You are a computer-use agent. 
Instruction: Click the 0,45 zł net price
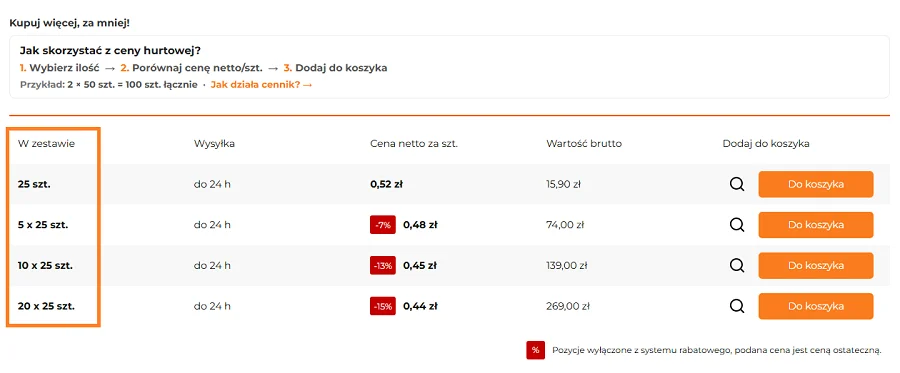point(420,266)
